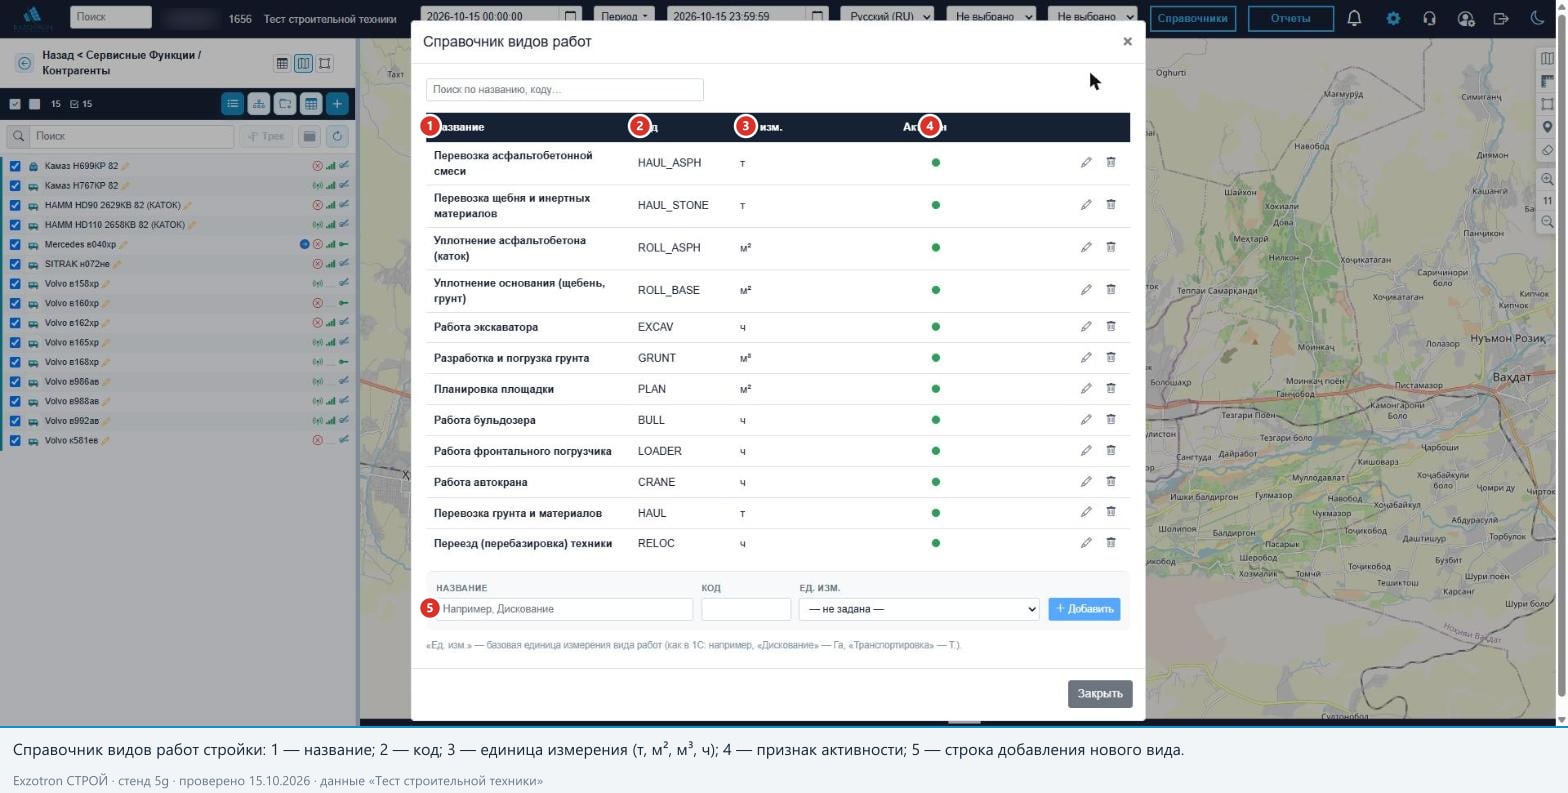This screenshot has height=793, width=1568.
Task: Open the unit of measure dropdown
Action: (x=919, y=609)
